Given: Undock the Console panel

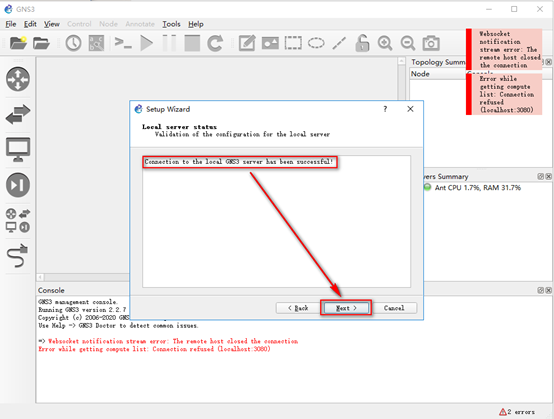Looking at the screenshot, I should tap(541, 290).
